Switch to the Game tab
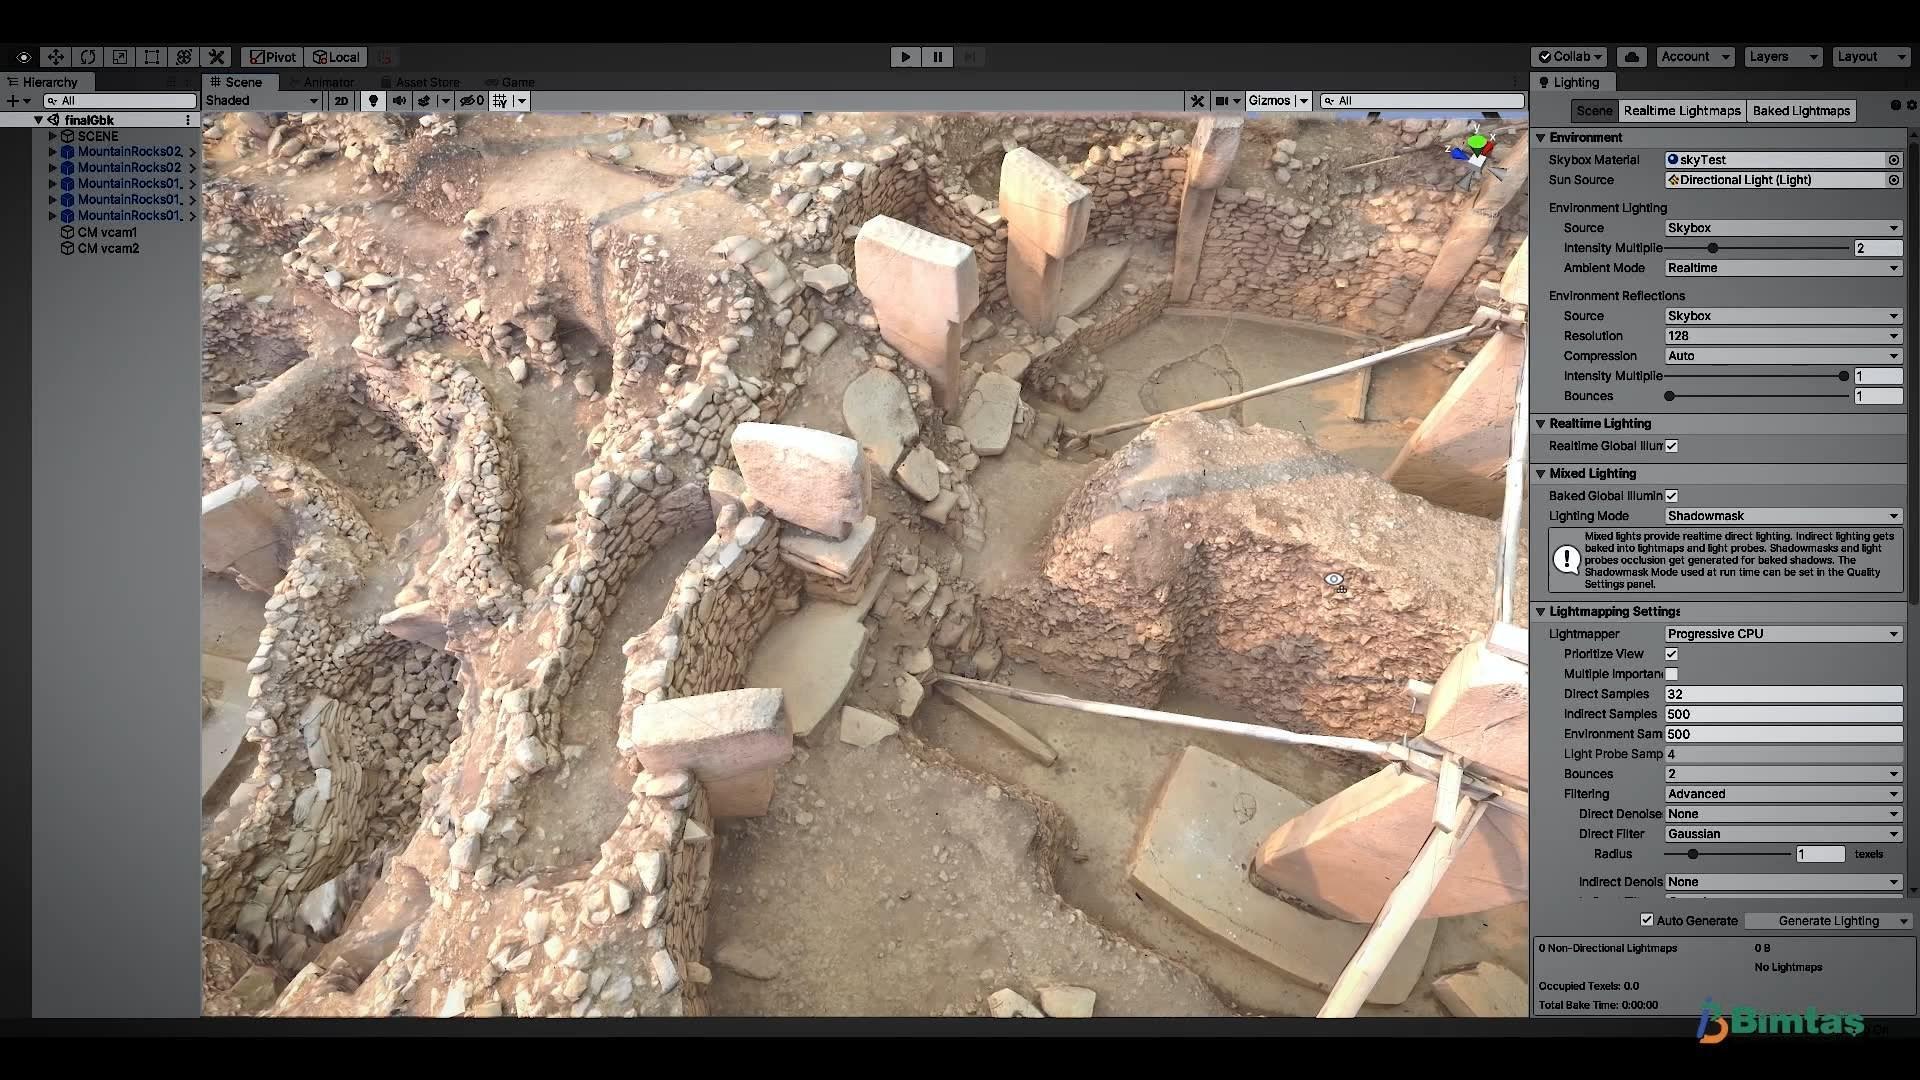 pos(510,82)
